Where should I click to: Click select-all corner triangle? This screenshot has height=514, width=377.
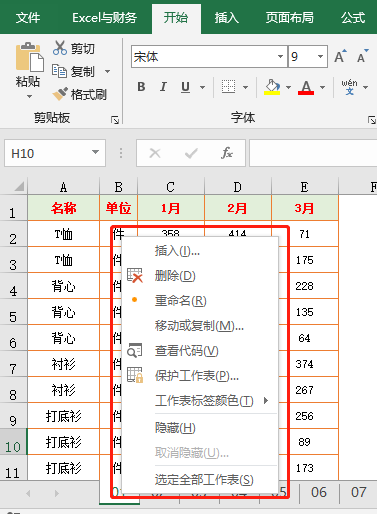20,186
